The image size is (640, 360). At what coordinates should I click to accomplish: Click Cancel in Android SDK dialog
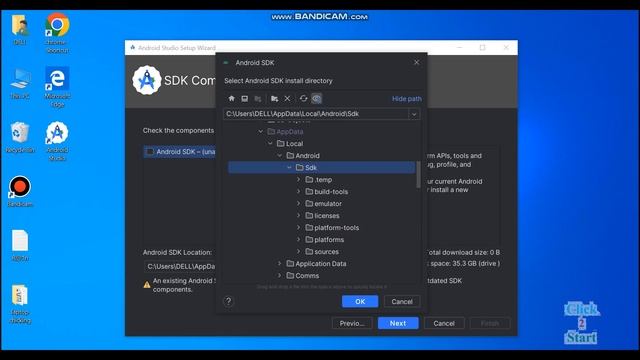click(402, 301)
